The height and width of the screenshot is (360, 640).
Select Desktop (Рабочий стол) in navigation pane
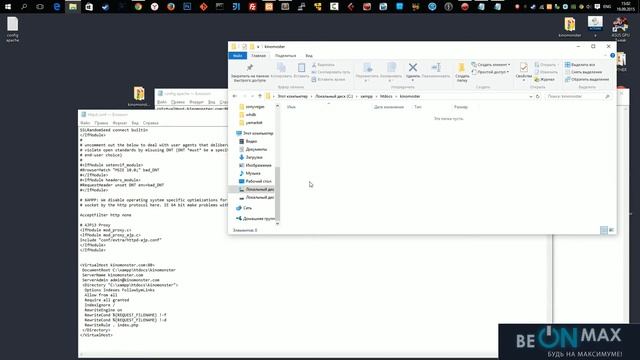255,181
